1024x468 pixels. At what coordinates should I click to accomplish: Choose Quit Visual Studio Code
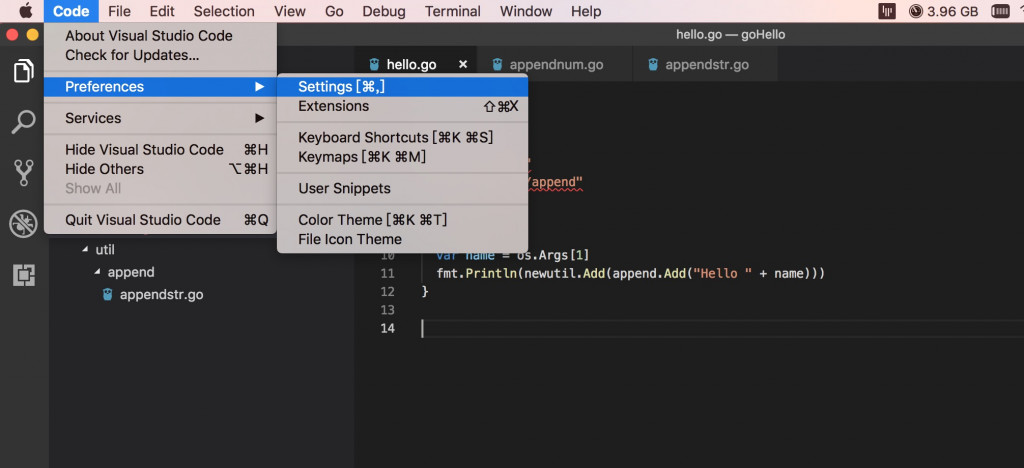pos(160,220)
